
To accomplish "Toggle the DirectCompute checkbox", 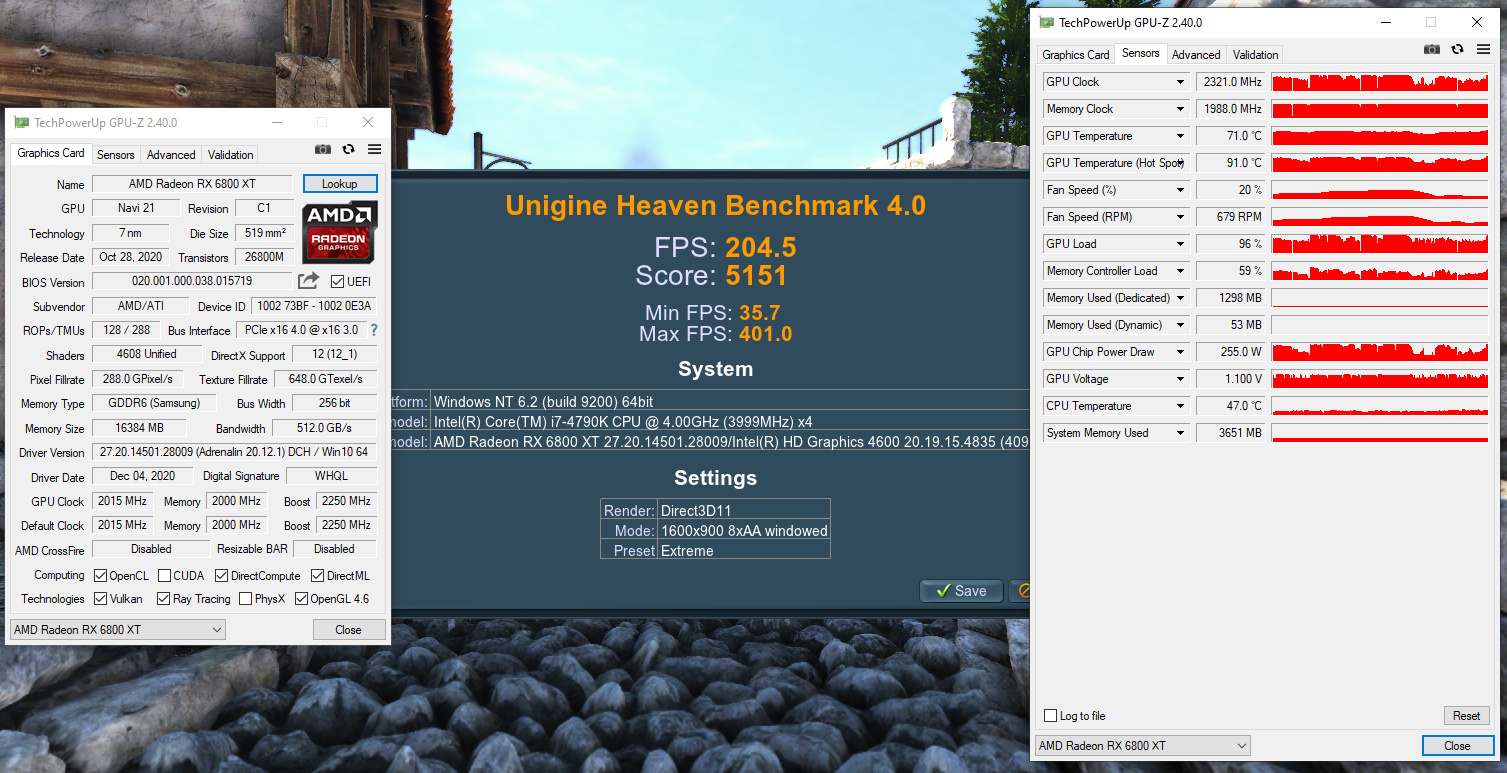I will click(221, 576).
